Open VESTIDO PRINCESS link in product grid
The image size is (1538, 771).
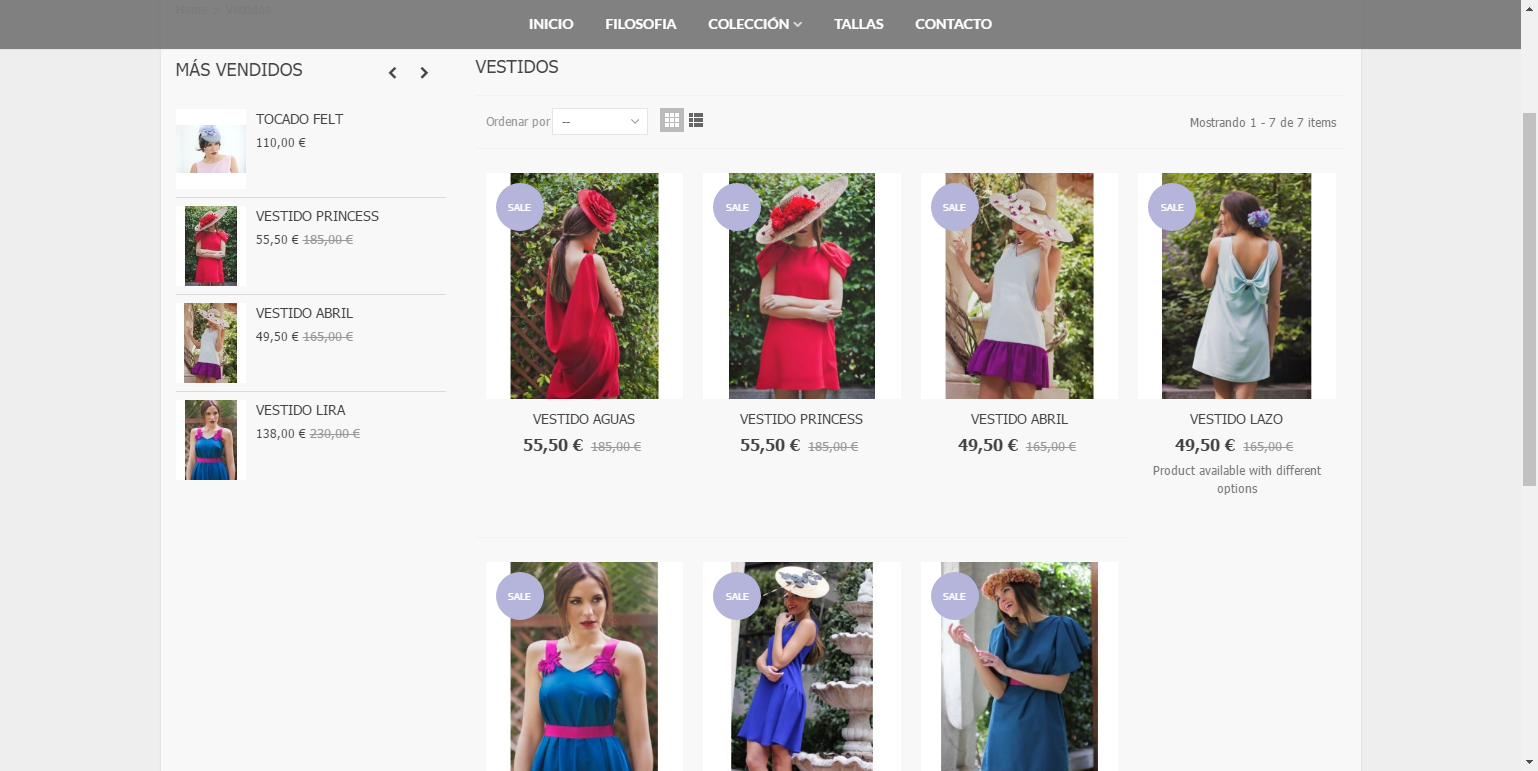pyautogui.click(x=801, y=419)
